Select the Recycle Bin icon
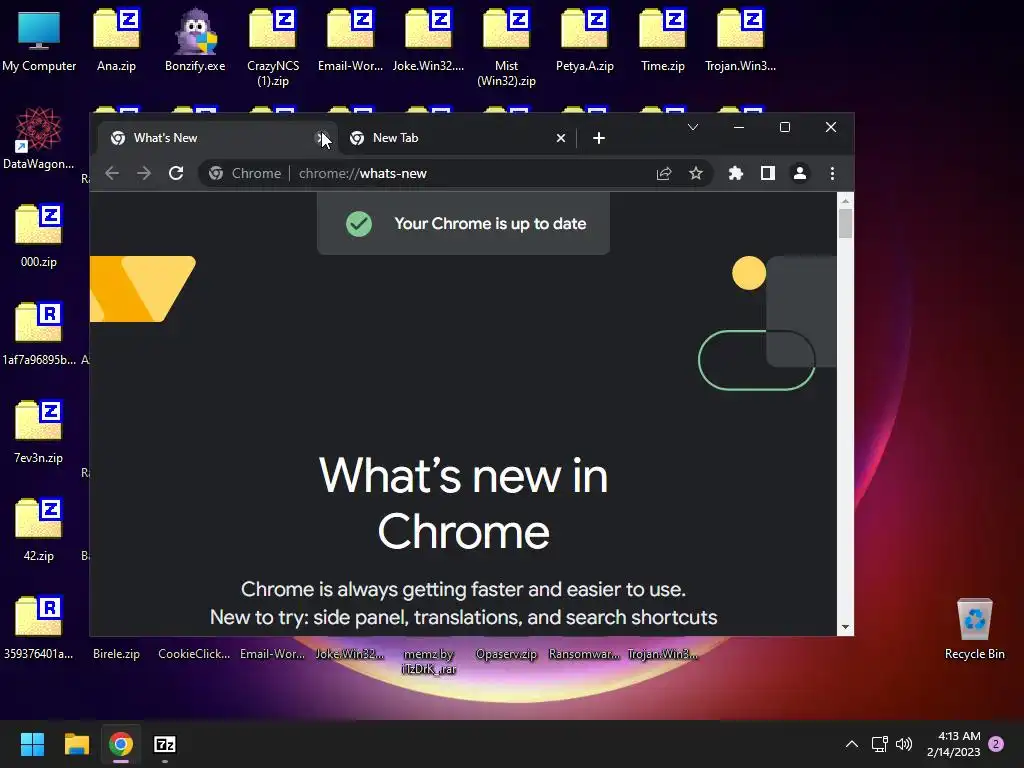The image size is (1024, 768). point(974,627)
